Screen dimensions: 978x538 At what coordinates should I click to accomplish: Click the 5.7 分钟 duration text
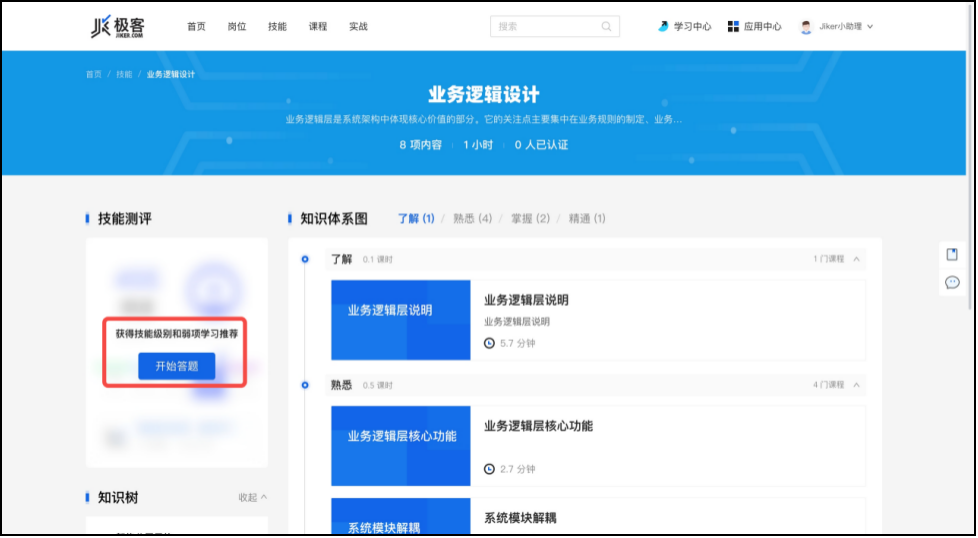[518, 343]
